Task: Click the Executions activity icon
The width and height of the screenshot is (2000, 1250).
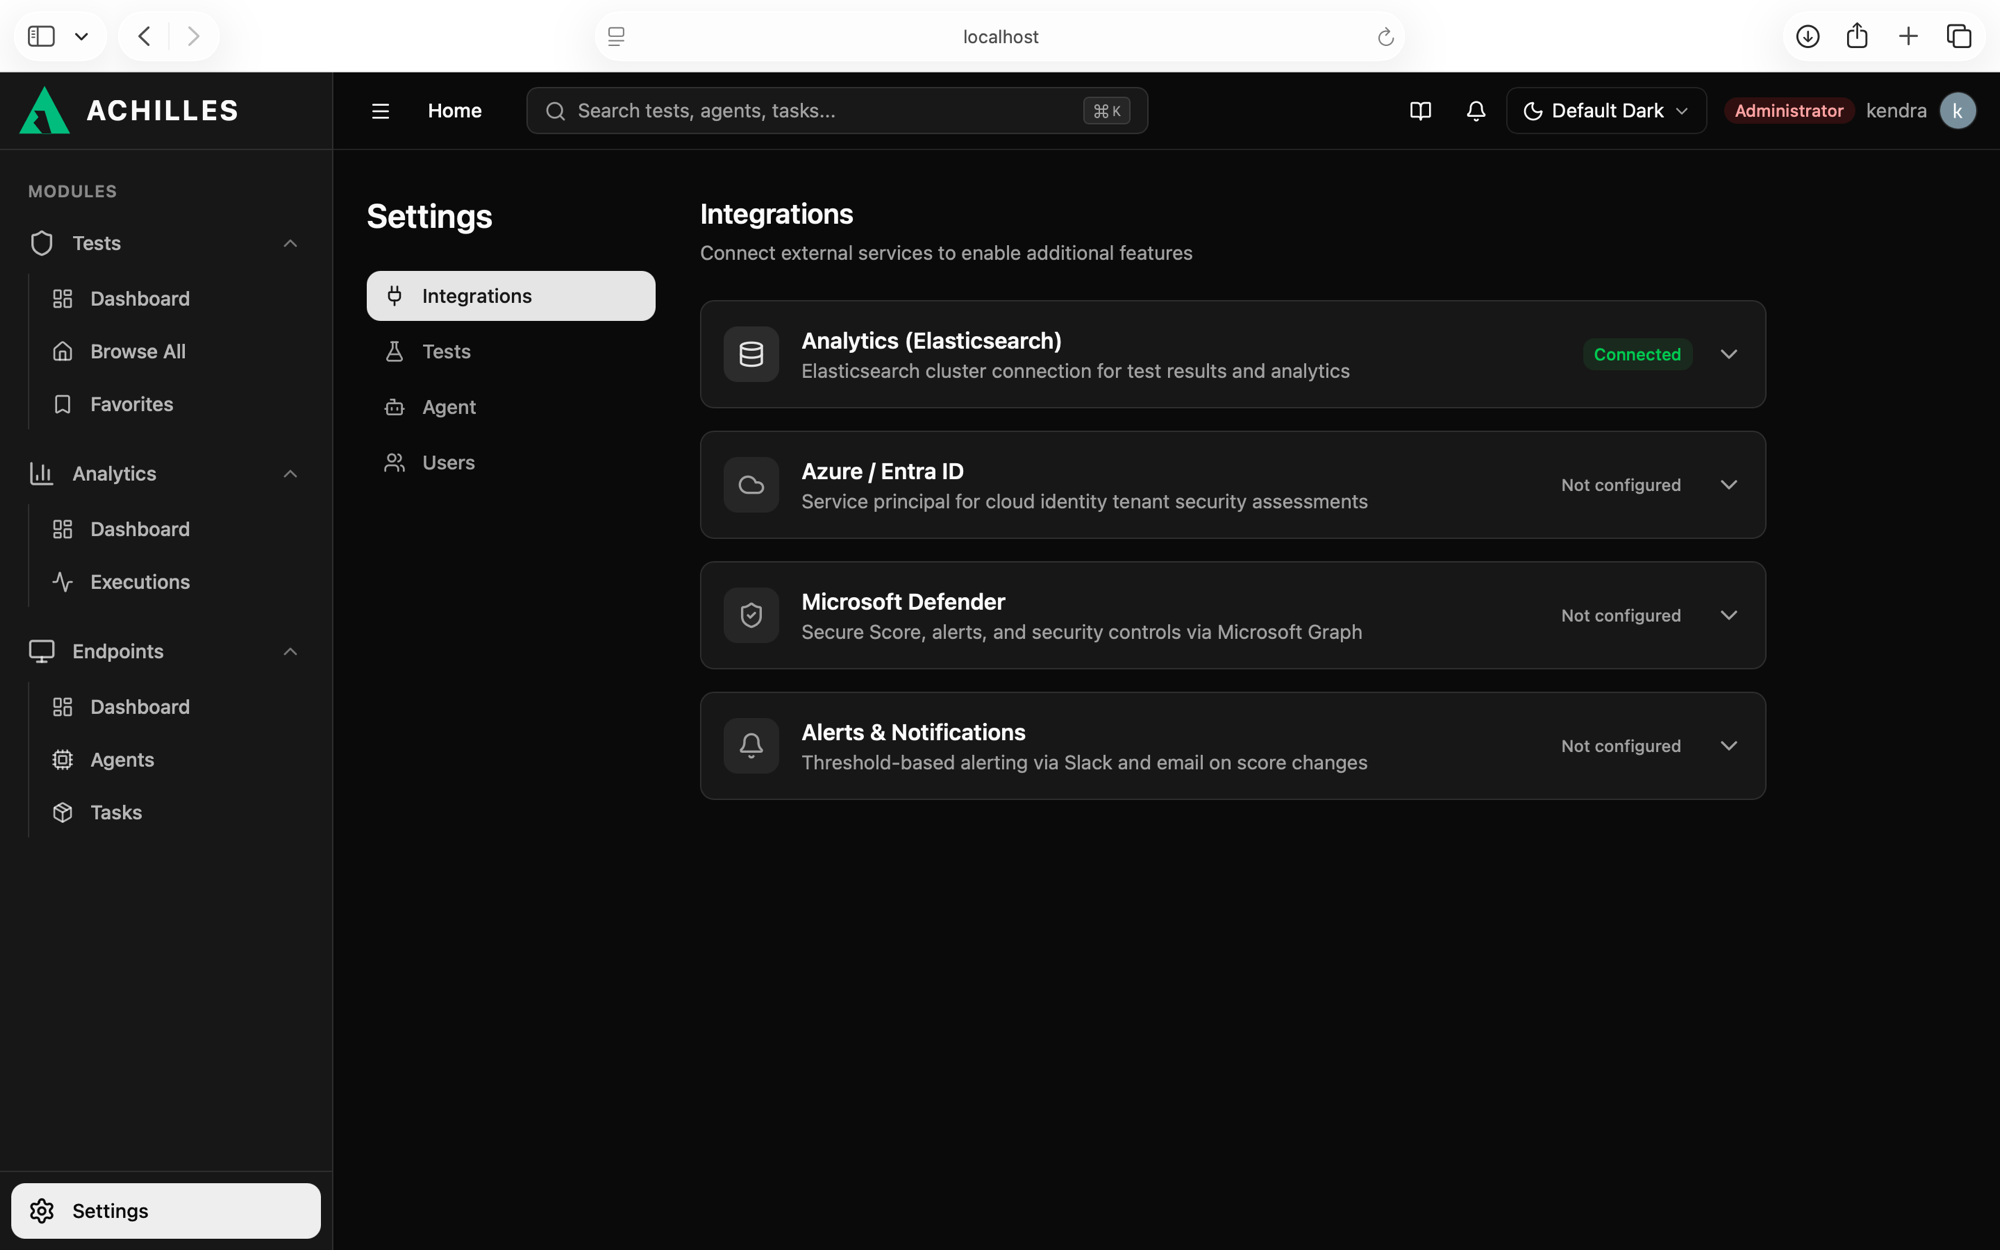Action: tap(62, 582)
